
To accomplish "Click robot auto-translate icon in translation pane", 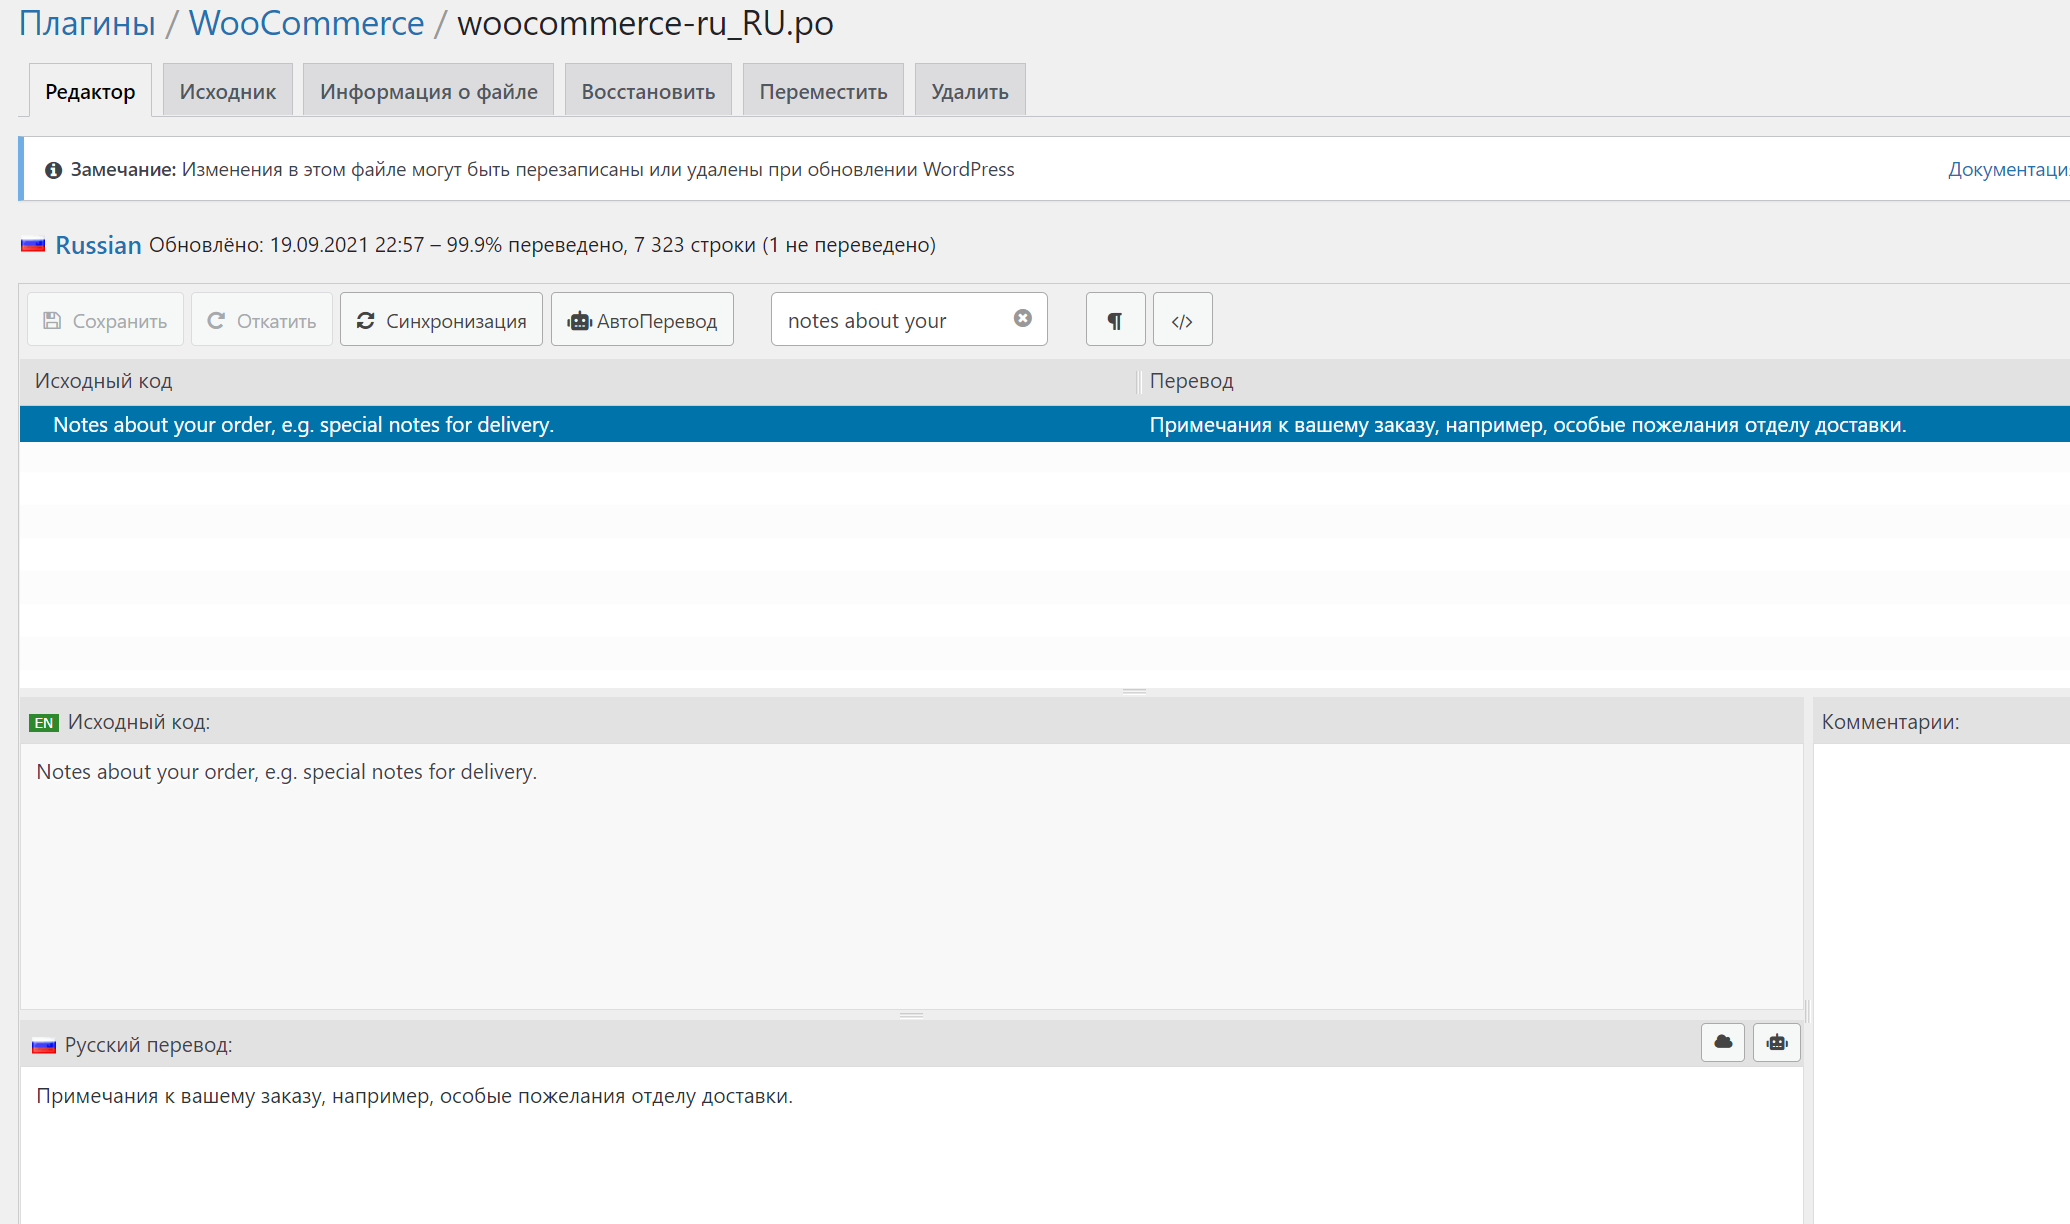I will pos(1776,1042).
